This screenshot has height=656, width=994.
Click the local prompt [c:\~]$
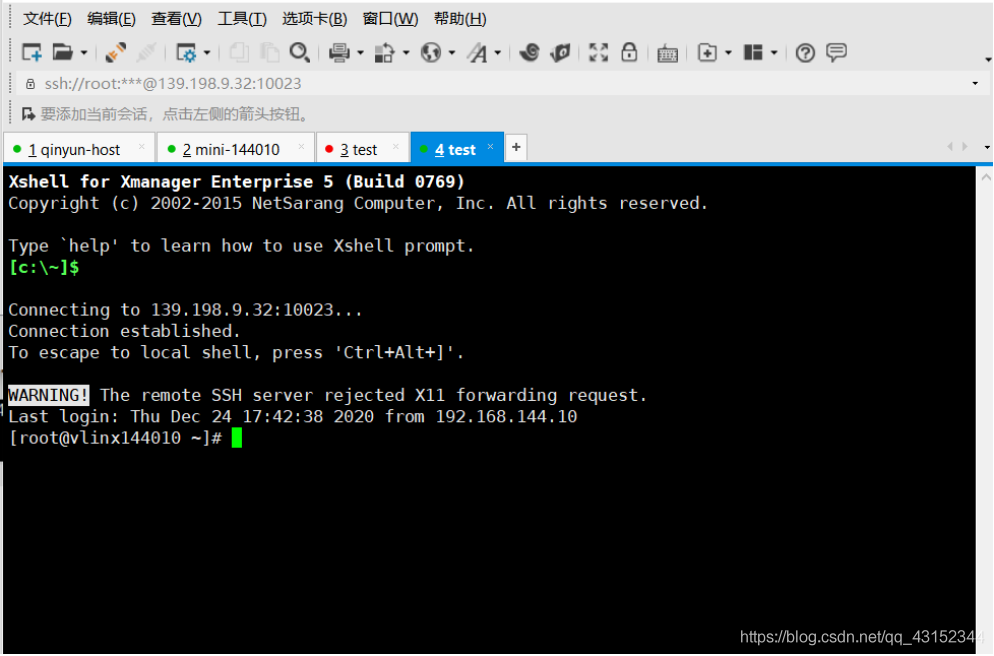click(44, 267)
